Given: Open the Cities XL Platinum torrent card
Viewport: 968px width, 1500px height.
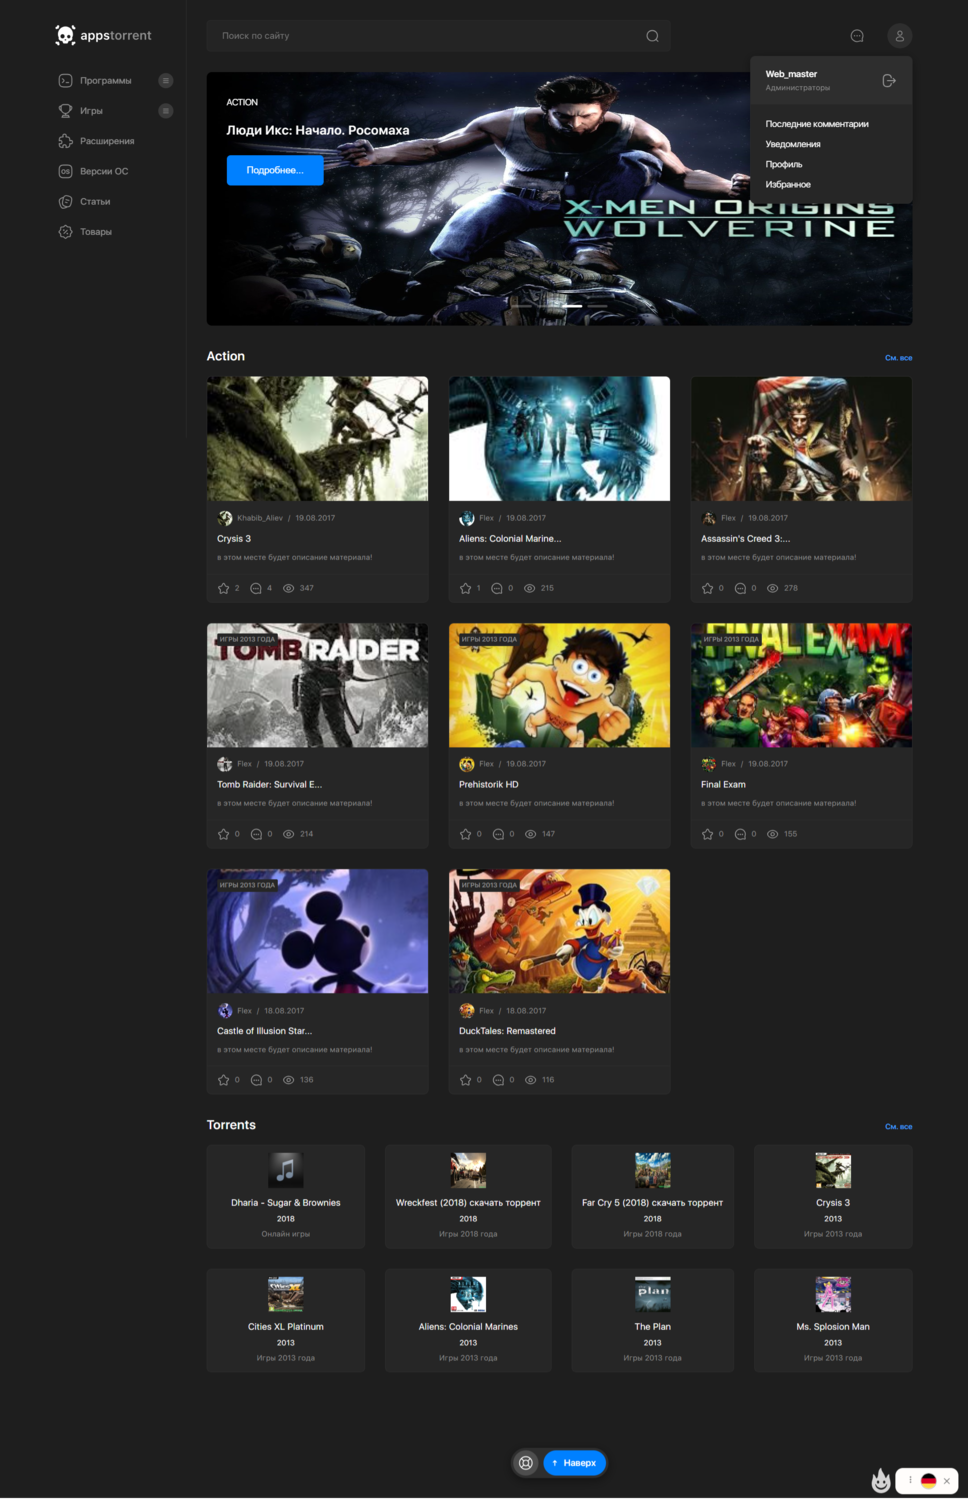Looking at the screenshot, I should point(286,1321).
